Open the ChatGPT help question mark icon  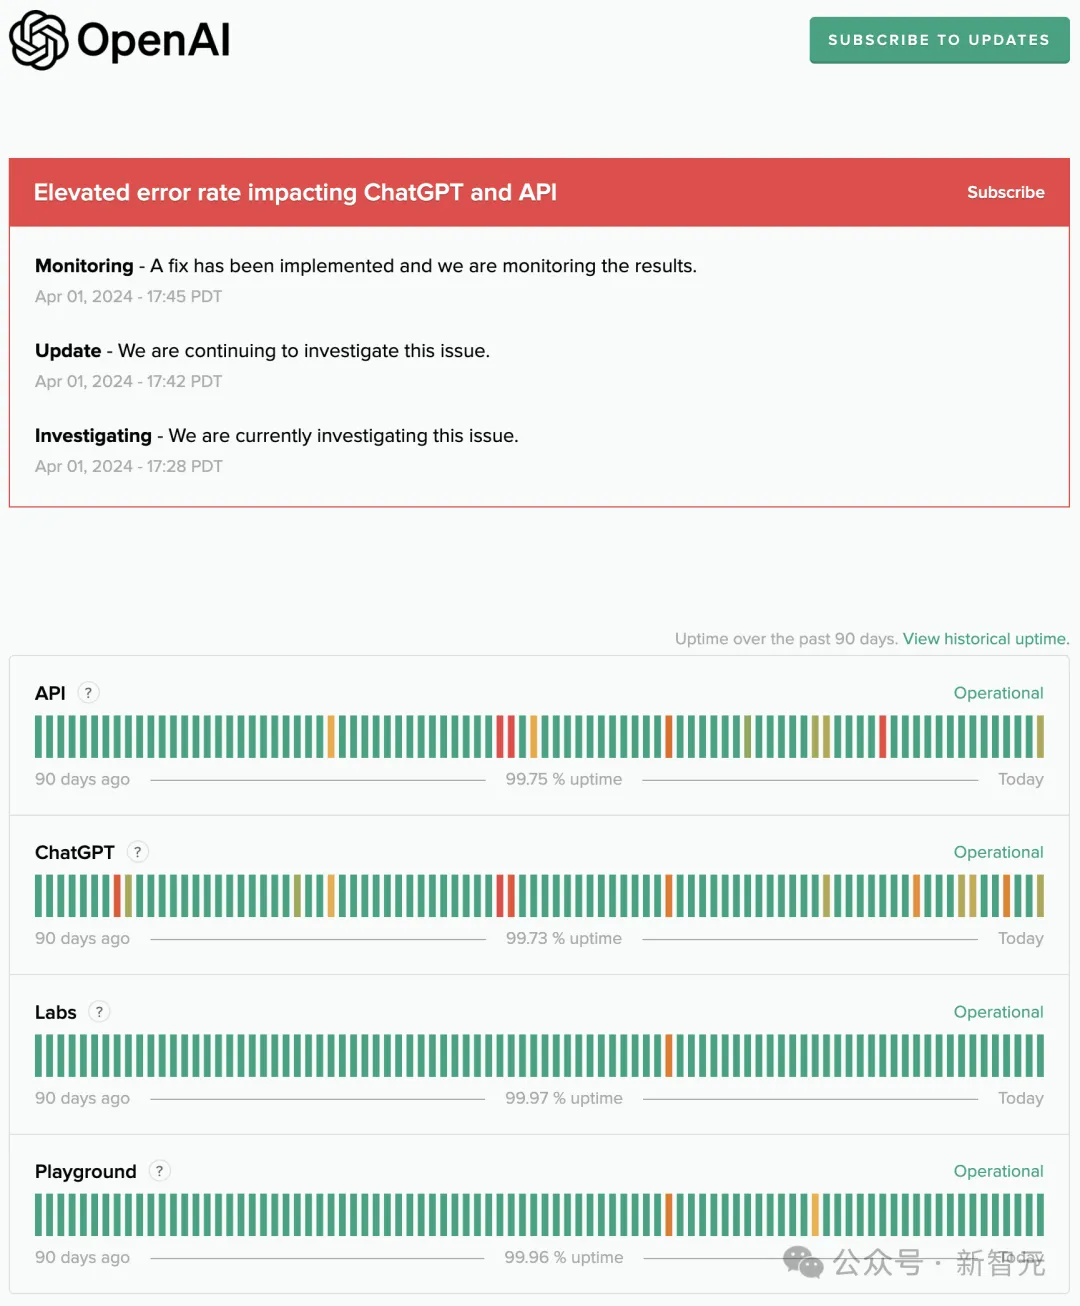138,852
